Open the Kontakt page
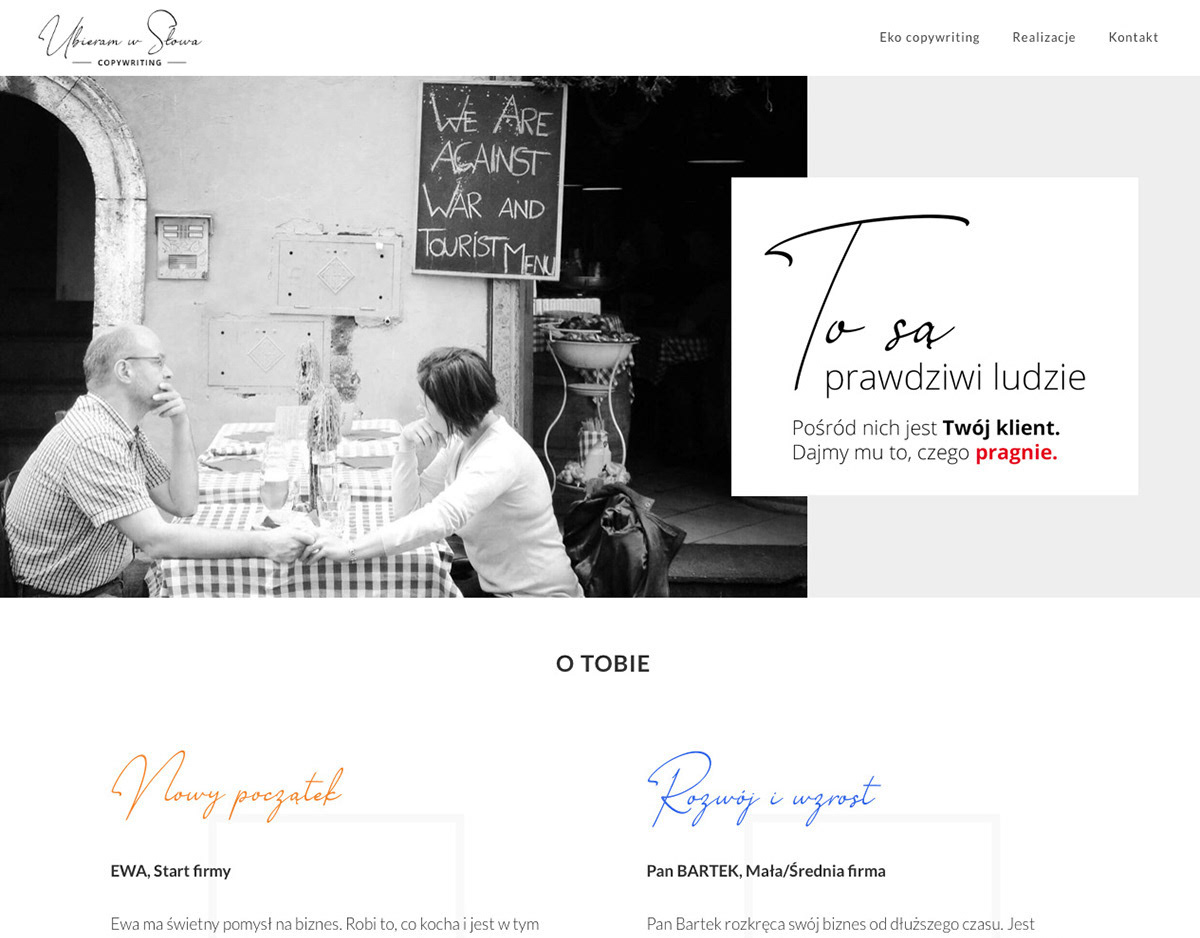 coord(1133,37)
